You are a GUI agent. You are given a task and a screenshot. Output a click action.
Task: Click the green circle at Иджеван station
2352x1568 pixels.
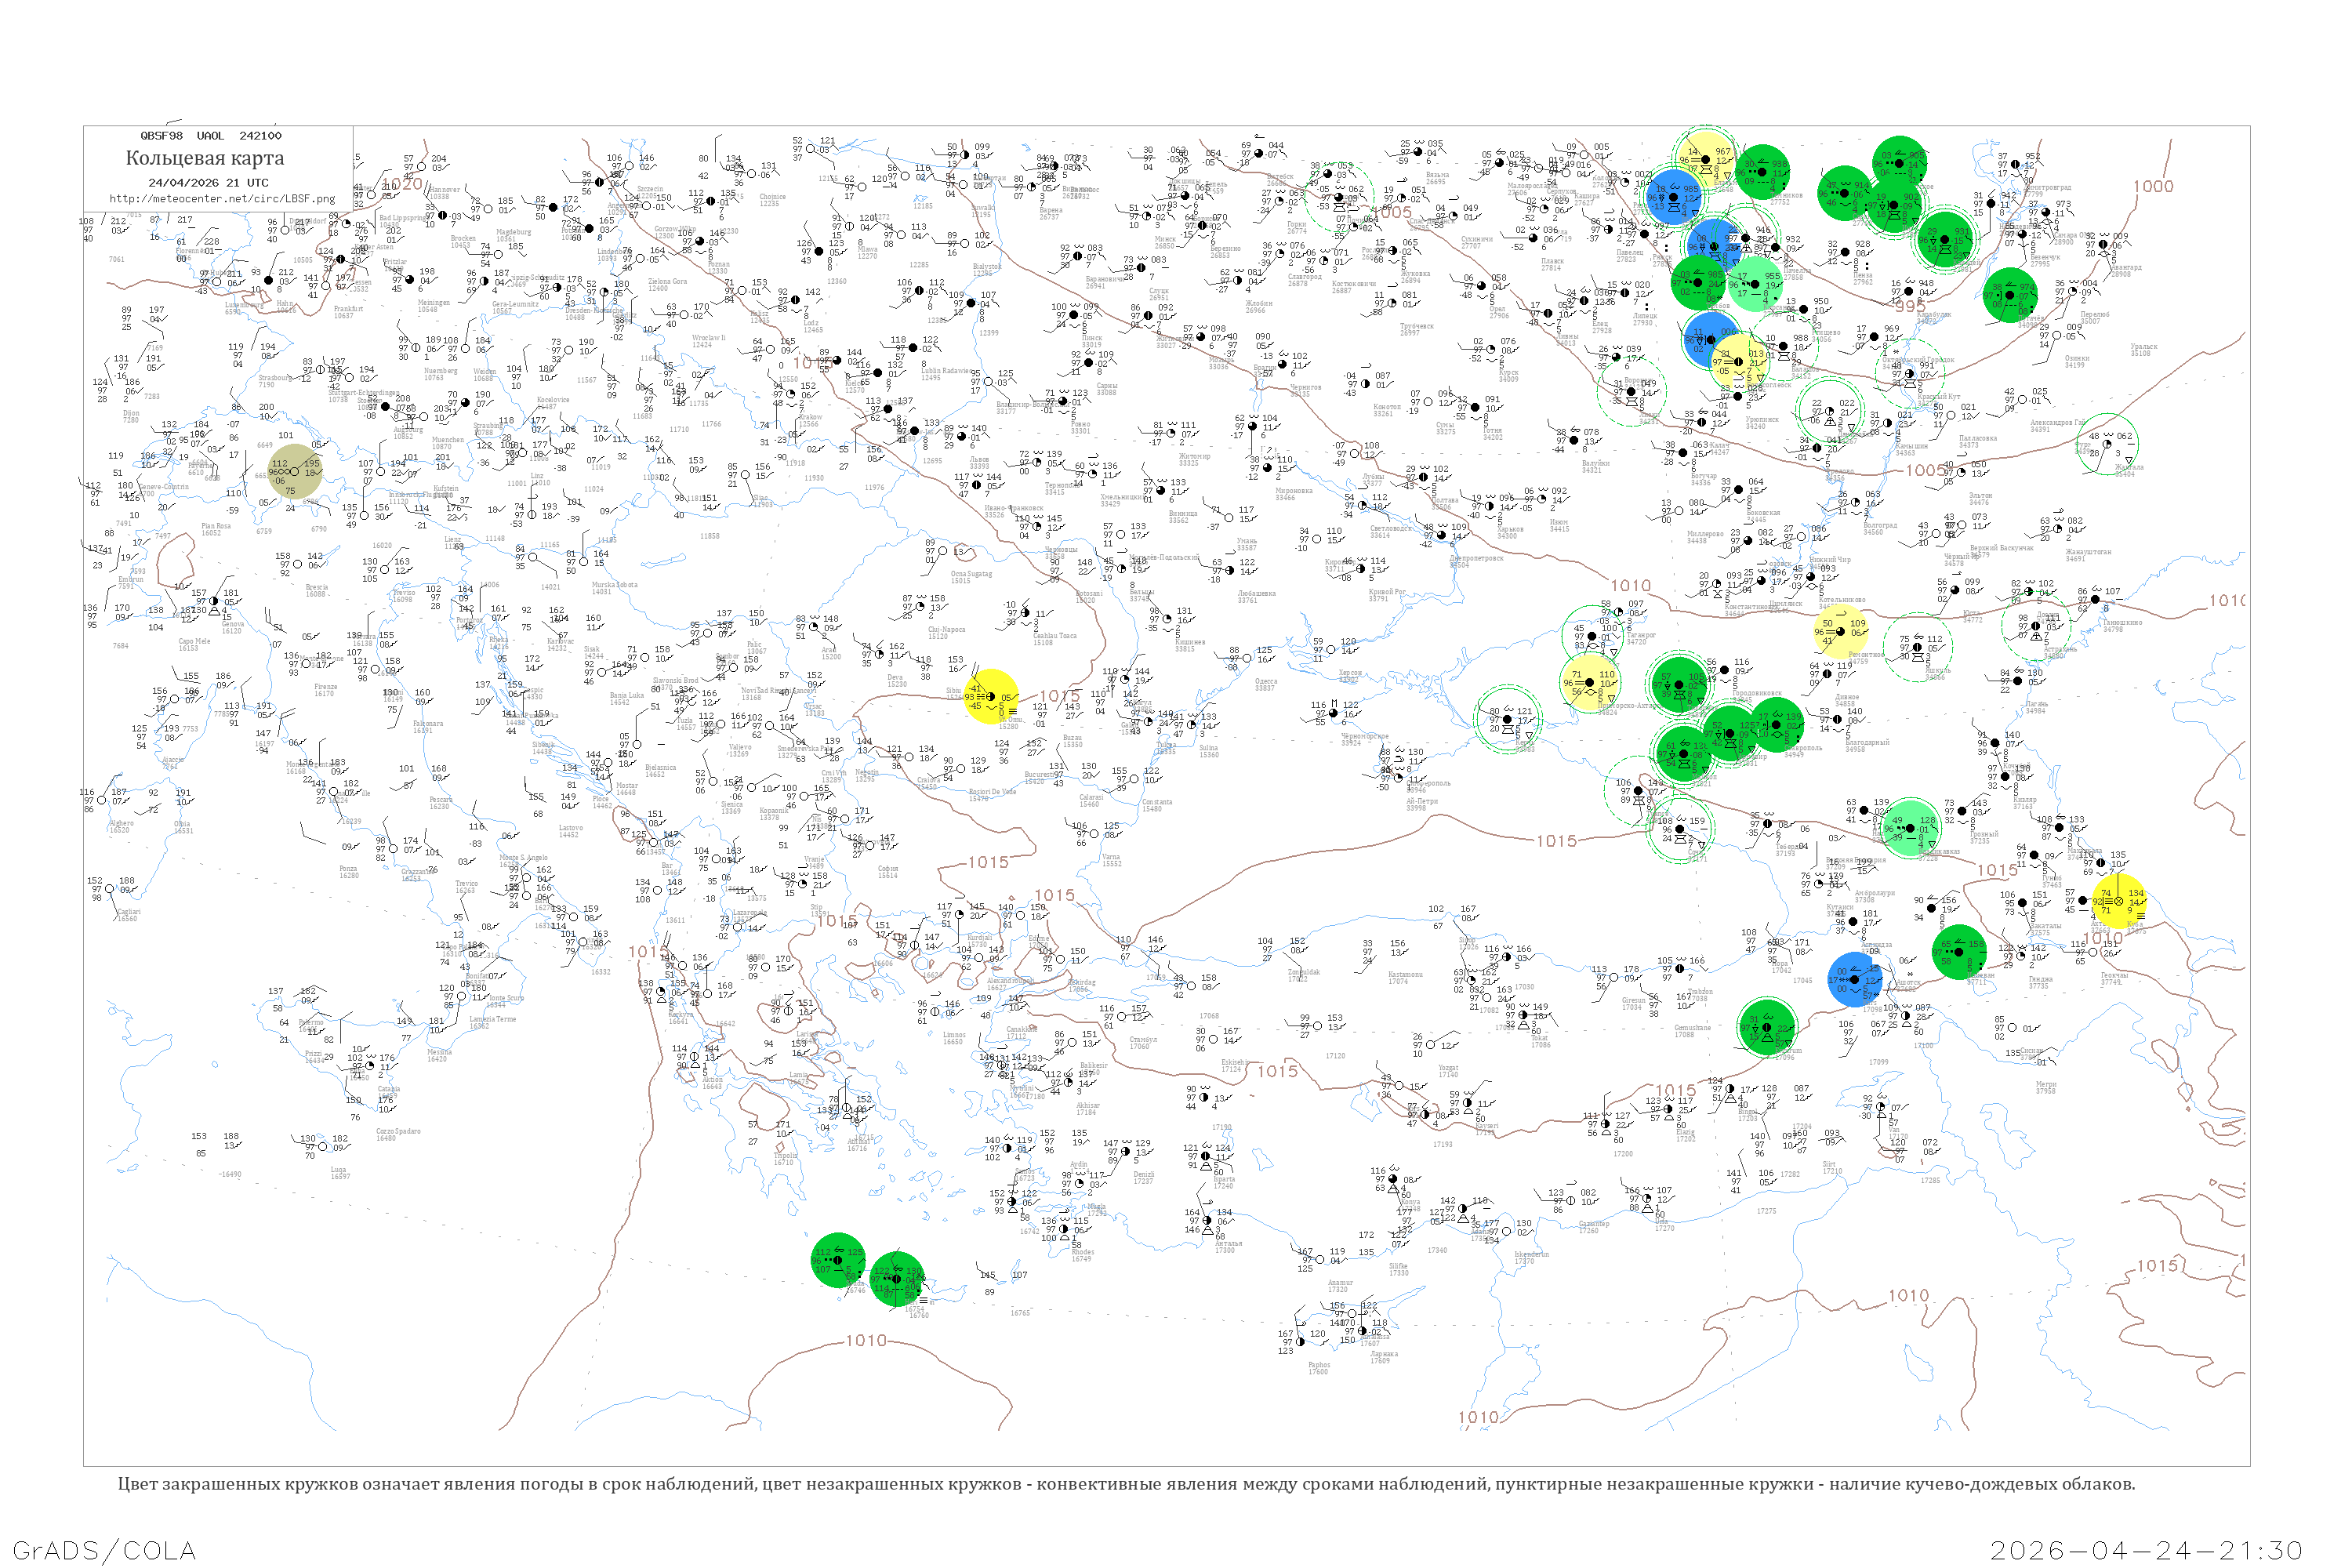pyautogui.click(x=1958, y=952)
